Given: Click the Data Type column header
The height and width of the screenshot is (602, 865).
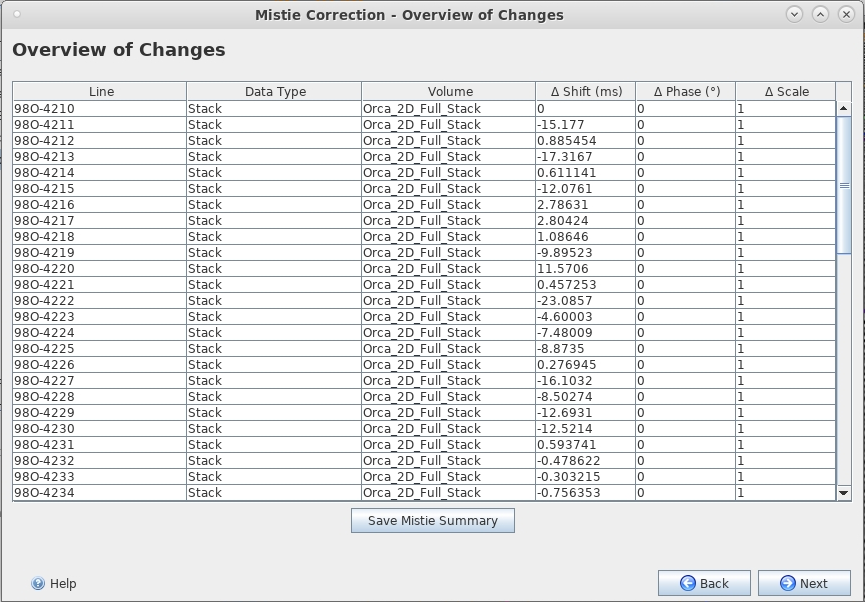Looking at the screenshot, I should [274, 92].
